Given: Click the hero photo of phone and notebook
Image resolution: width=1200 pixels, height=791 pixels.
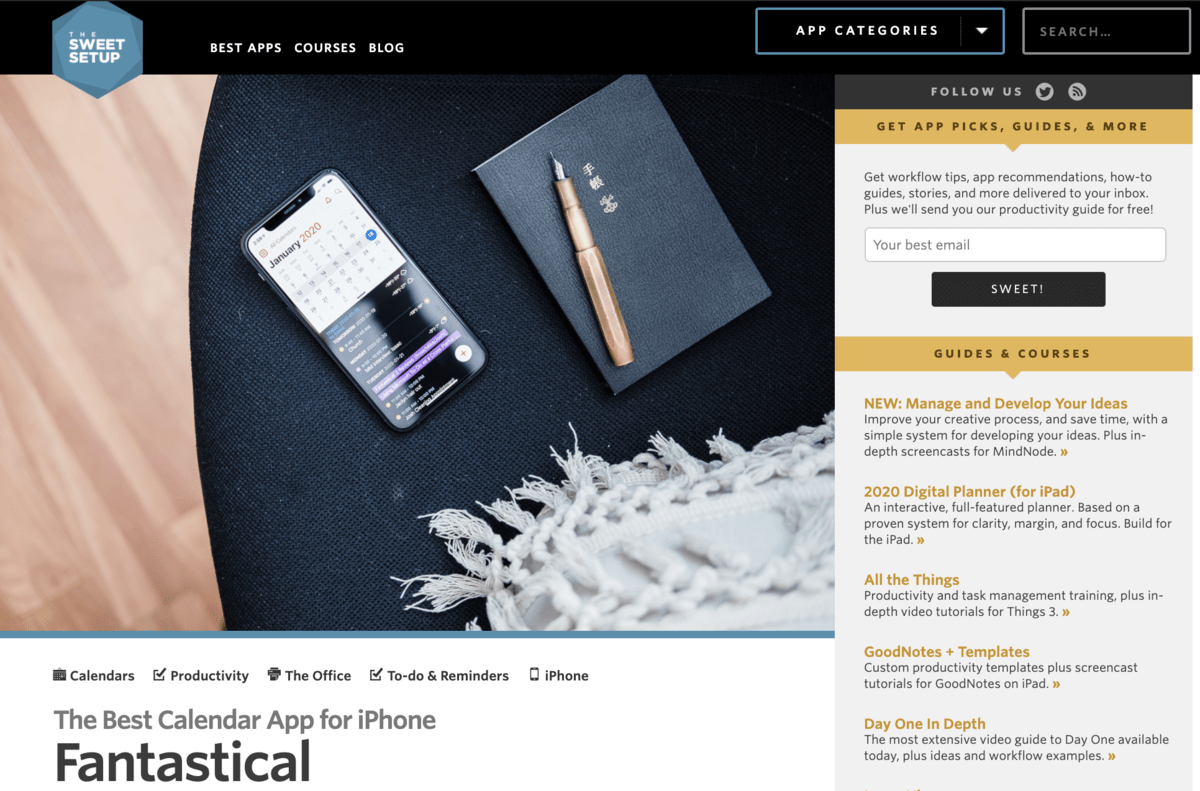Looking at the screenshot, I should pos(417,352).
